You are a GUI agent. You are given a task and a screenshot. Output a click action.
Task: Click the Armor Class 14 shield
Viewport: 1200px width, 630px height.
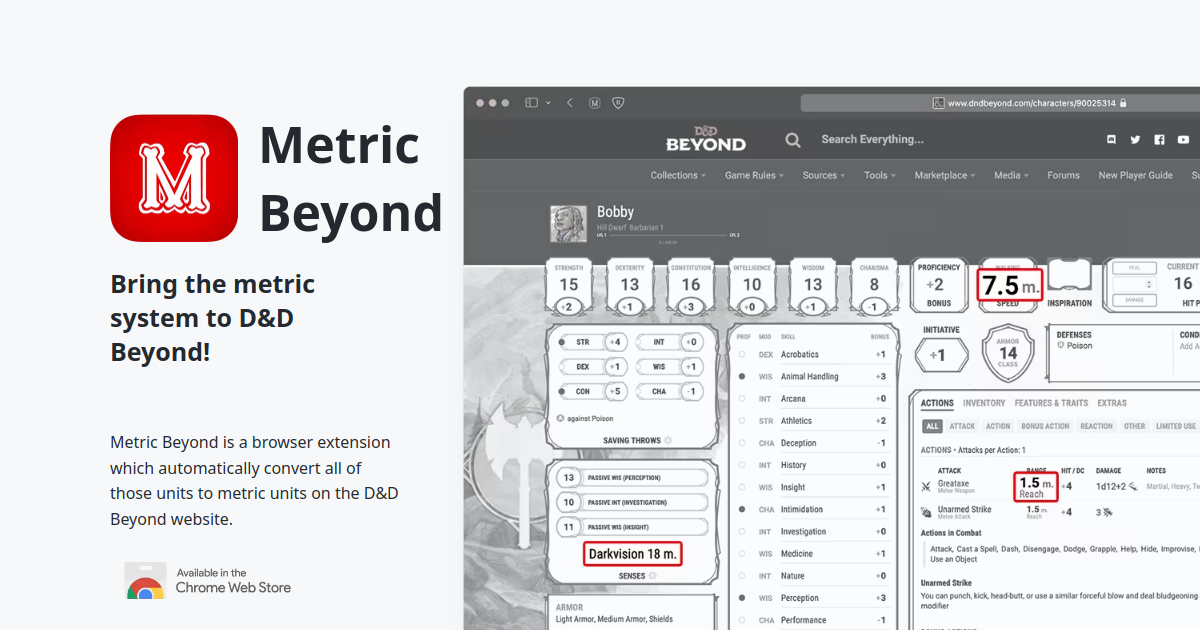point(1008,352)
